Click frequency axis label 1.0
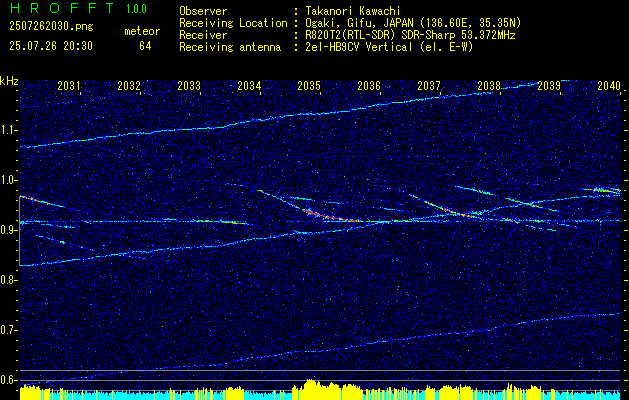The width and height of the screenshot is (629, 400). [x=9, y=180]
